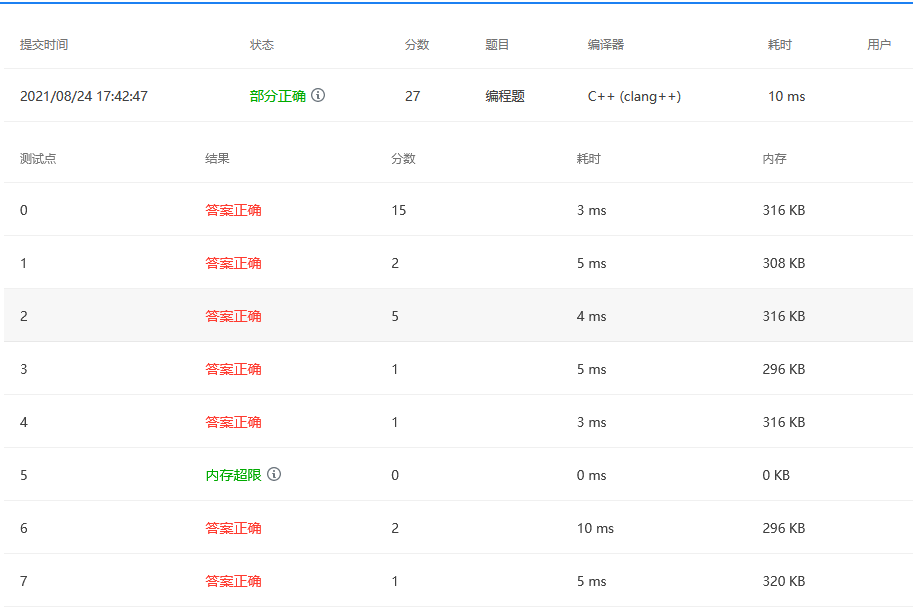The width and height of the screenshot is (913, 610).
Task: Click 4 ms time of test point 2
Action: click(x=592, y=316)
